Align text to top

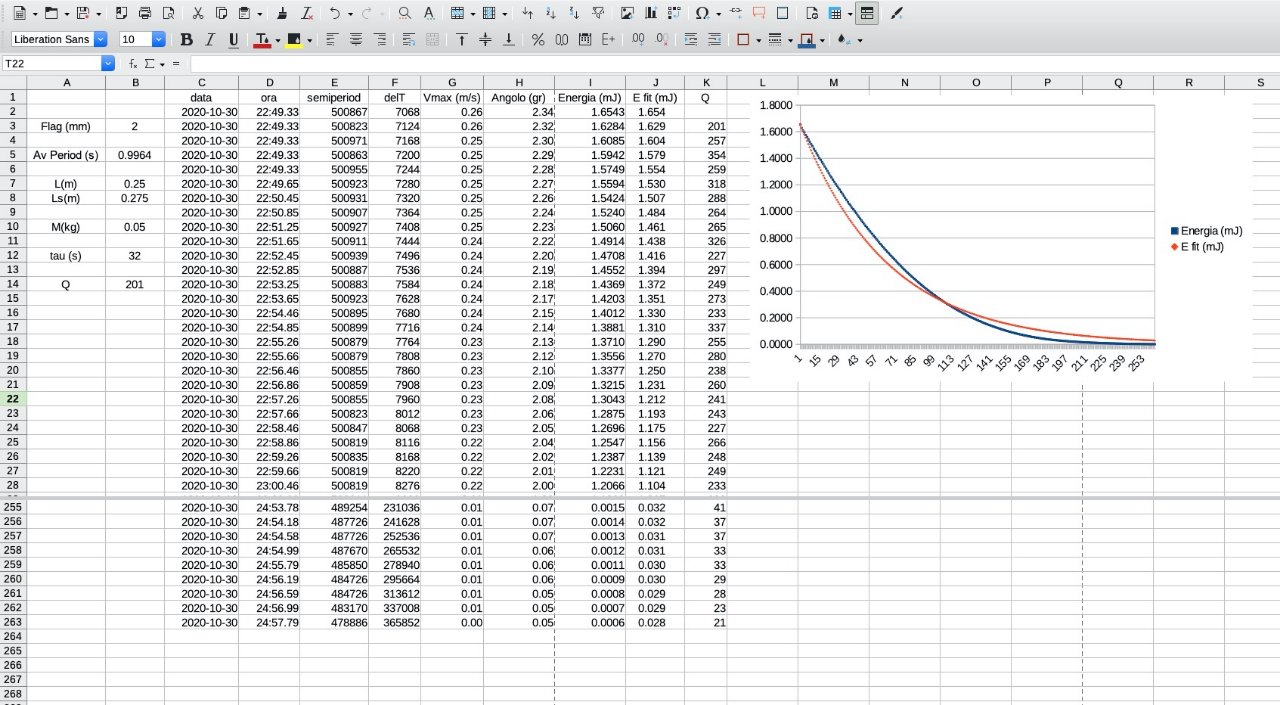coord(461,40)
